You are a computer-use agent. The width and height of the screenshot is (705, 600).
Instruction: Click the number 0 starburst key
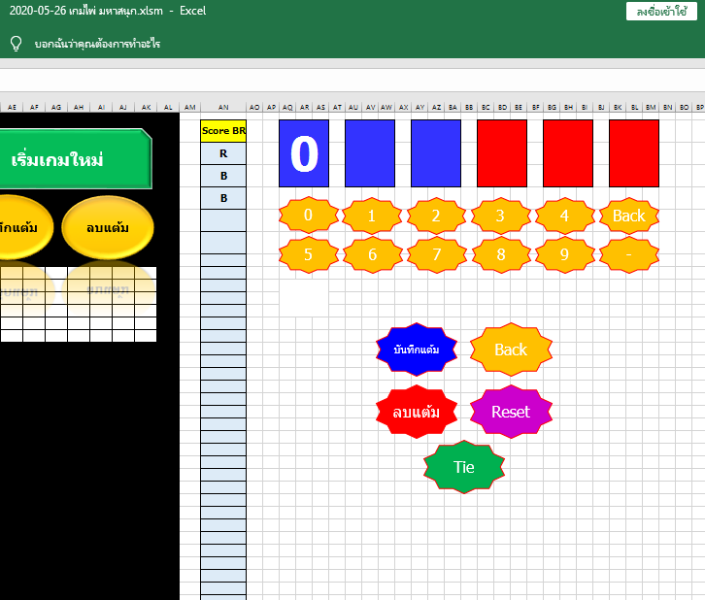pos(308,215)
